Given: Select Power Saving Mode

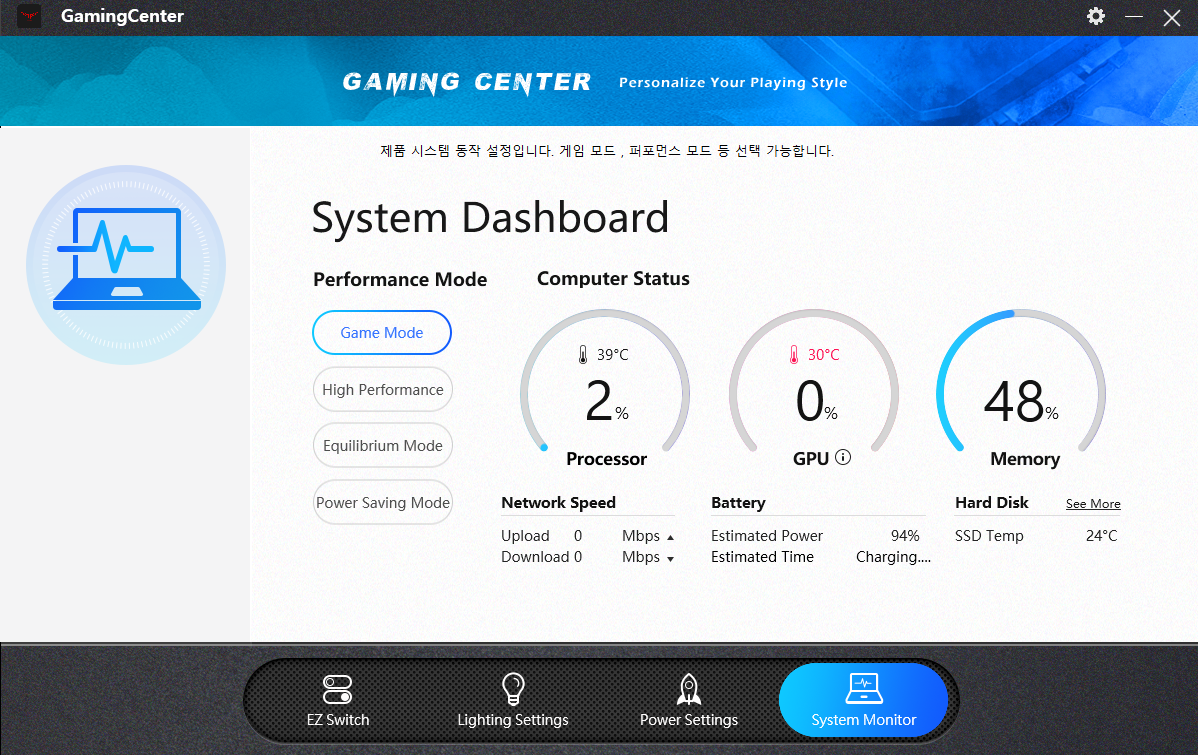Looking at the screenshot, I should [383, 502].
